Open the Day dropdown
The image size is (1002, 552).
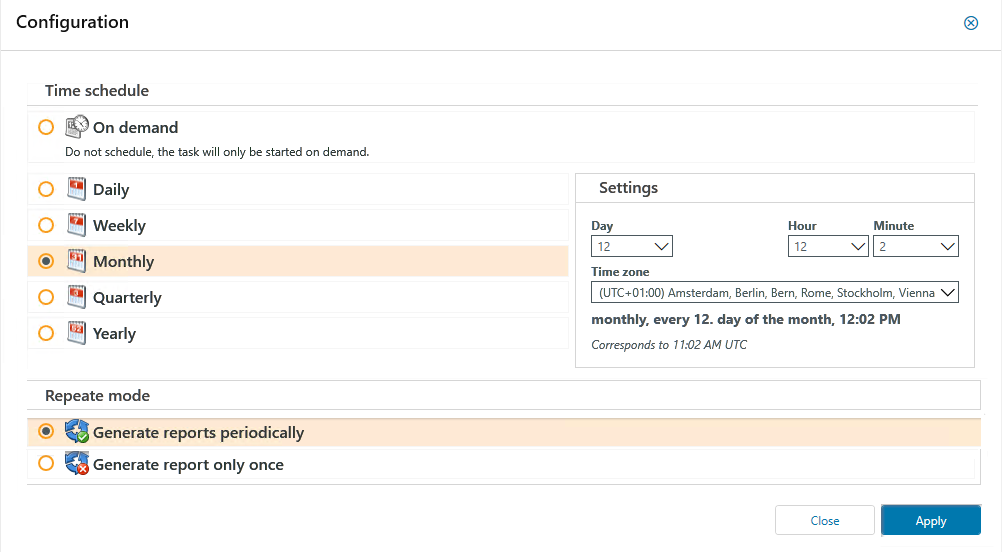[632, 246]
